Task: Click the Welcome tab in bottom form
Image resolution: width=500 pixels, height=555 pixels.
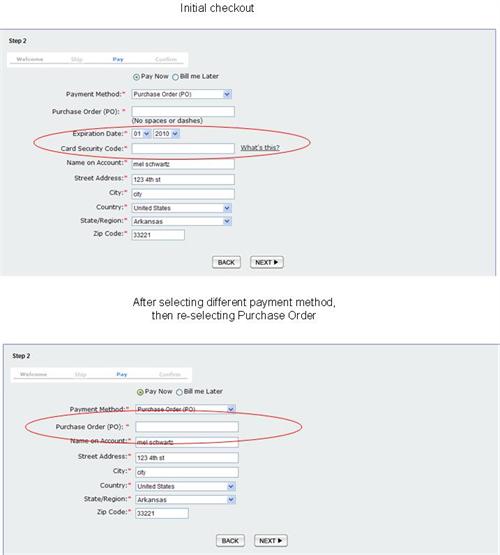Action: click(x=34, y=374)
